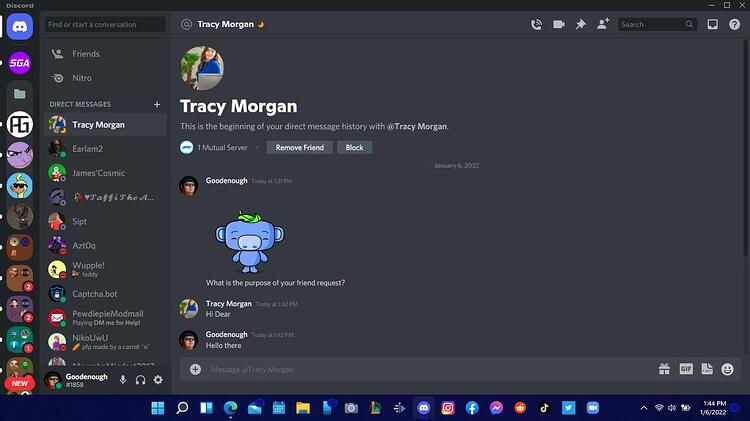Open user settings gear
This screenshot has width=750, height=421.
158,380
